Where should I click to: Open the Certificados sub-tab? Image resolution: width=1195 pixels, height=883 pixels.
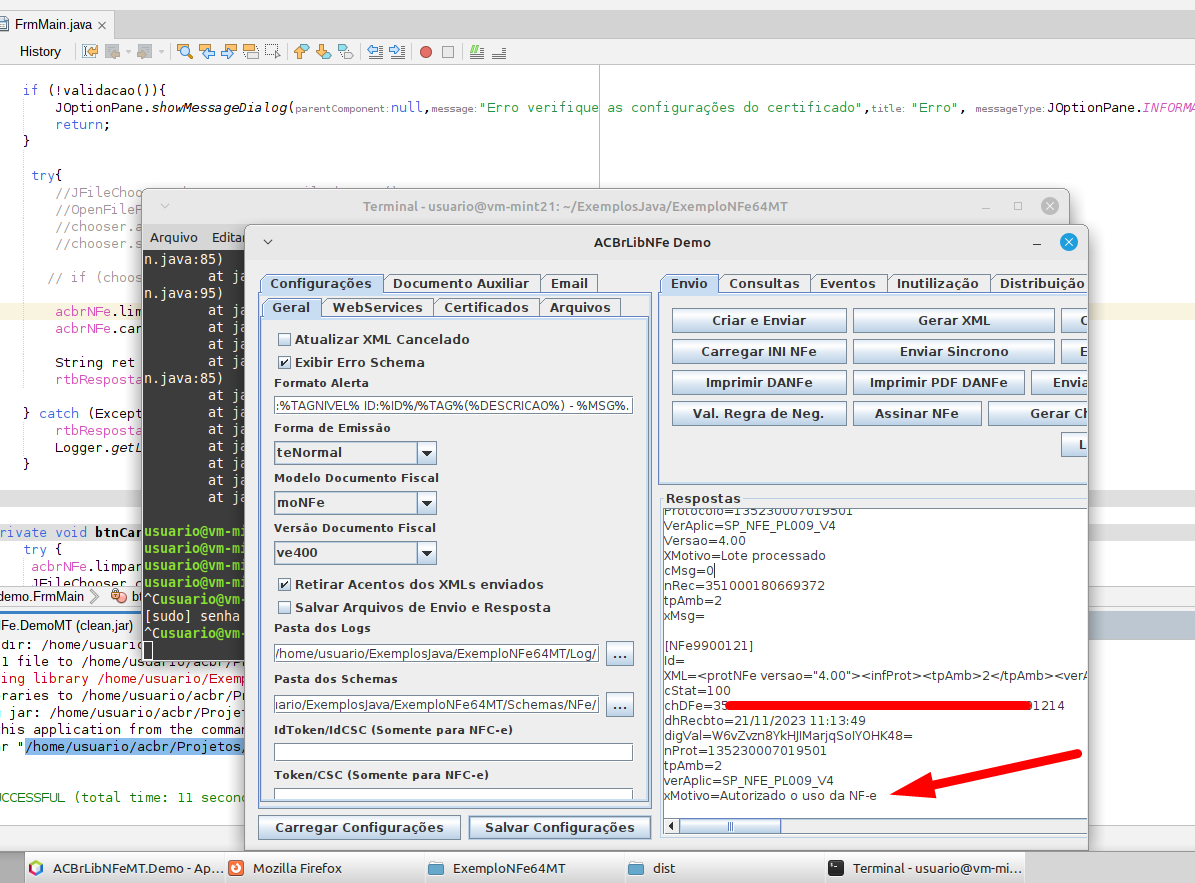coord(486,307)
